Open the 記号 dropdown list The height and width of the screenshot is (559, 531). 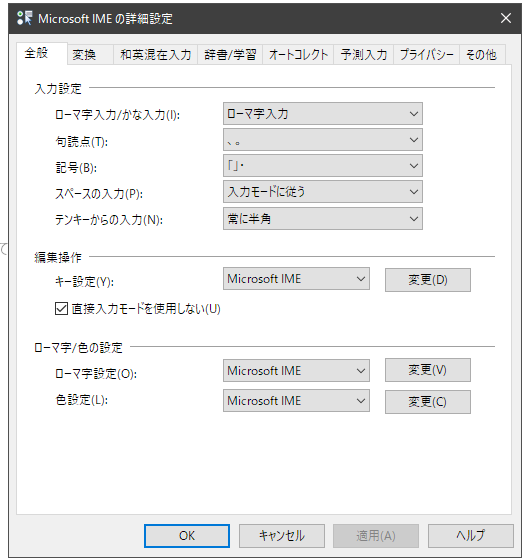pyautogui.click(x=323, y=166)
